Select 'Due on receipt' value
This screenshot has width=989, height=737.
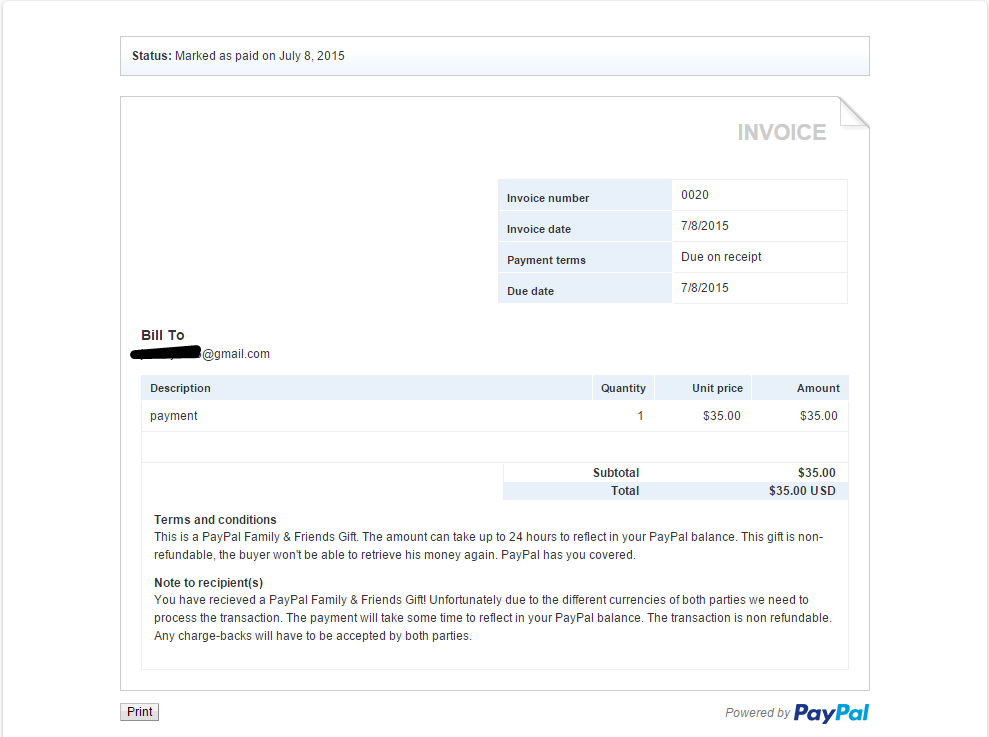(x=721, y=257)
